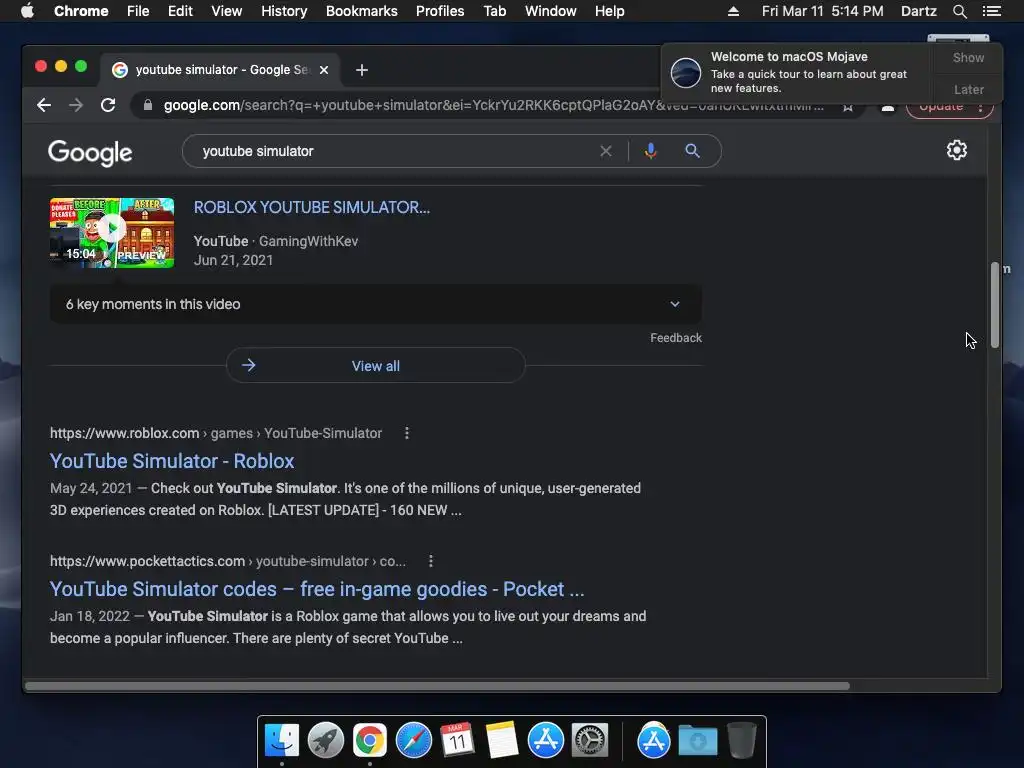Open the App Store beside the Notes icon
This screenshot has width=1024, height=768.
tap(545, 741)
